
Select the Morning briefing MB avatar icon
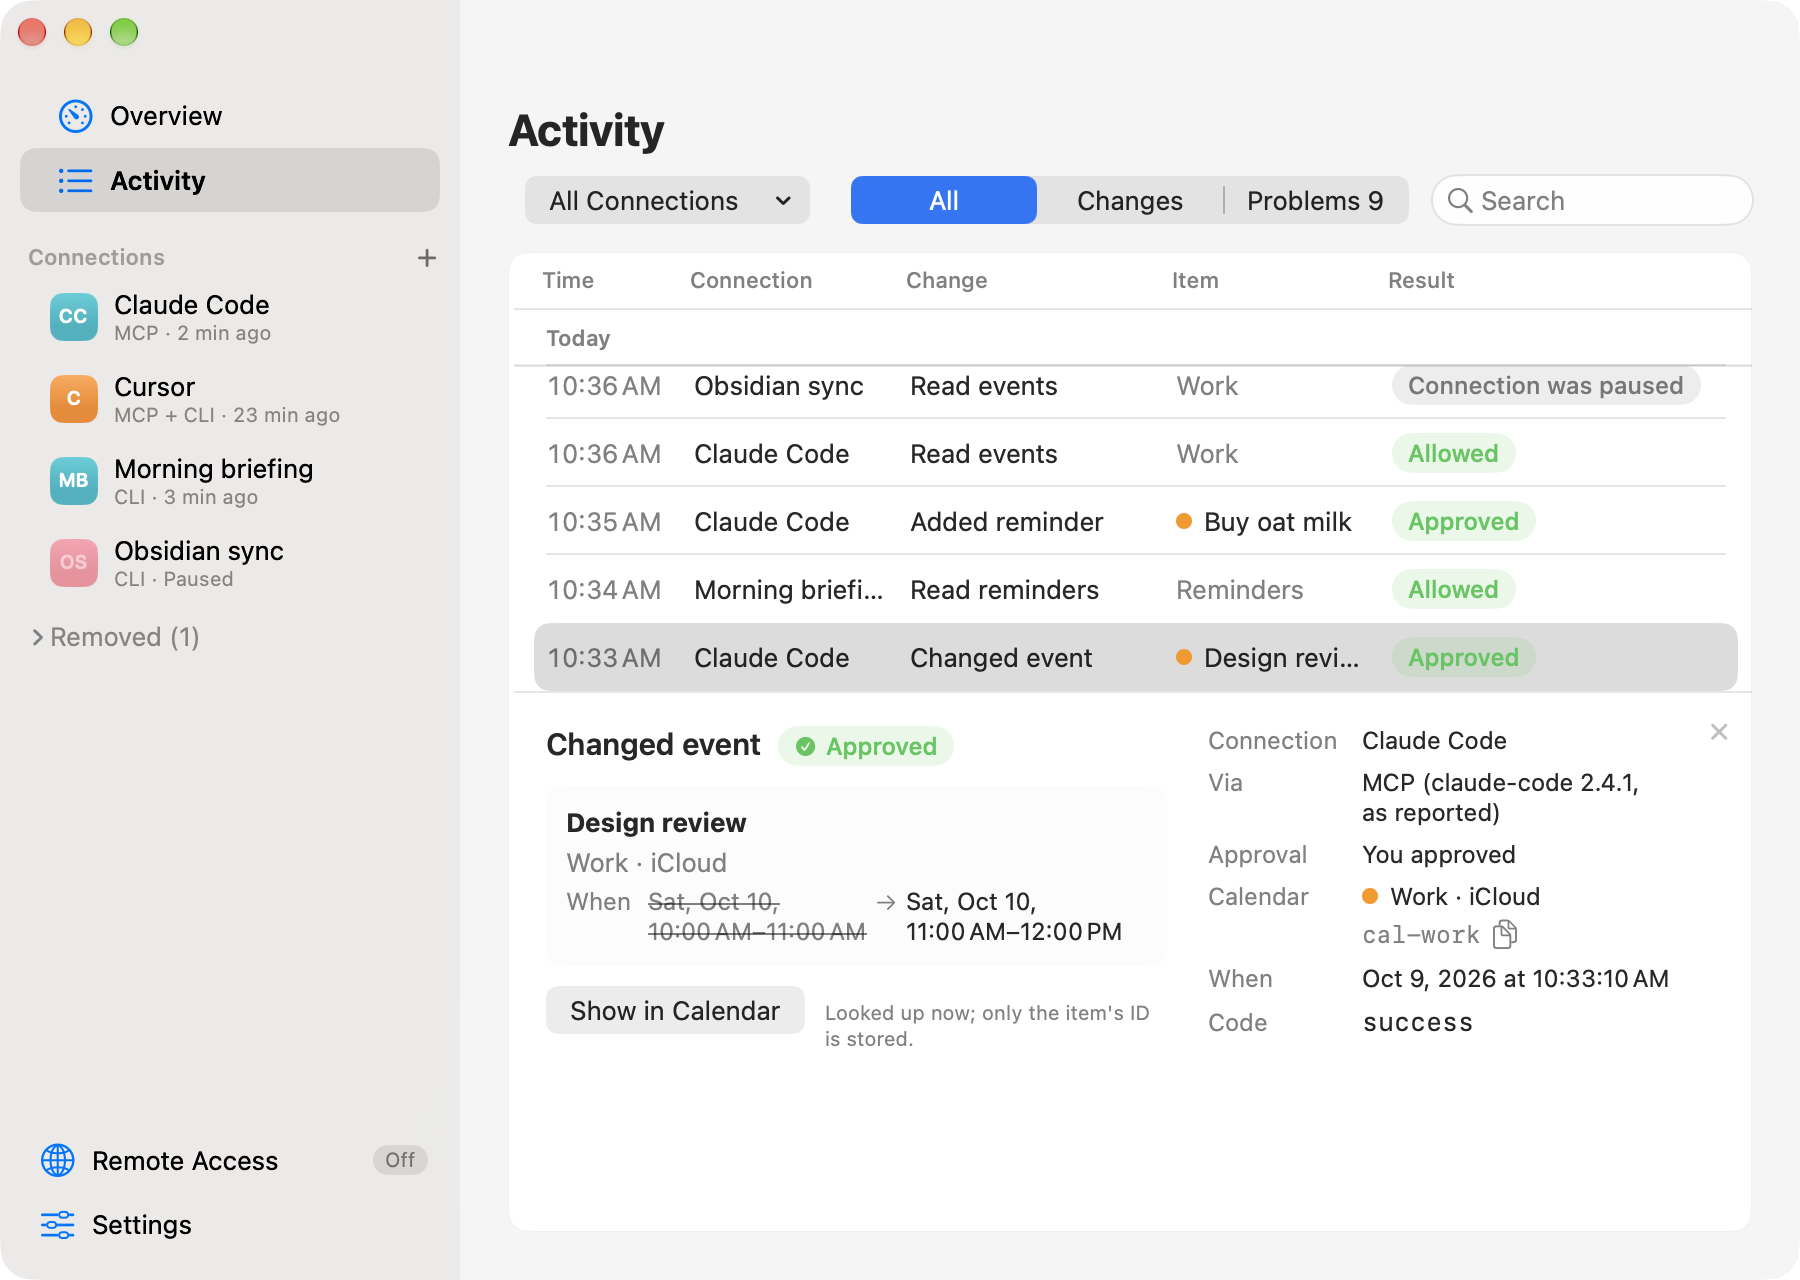pyautogui.click(x=74, y=481)
